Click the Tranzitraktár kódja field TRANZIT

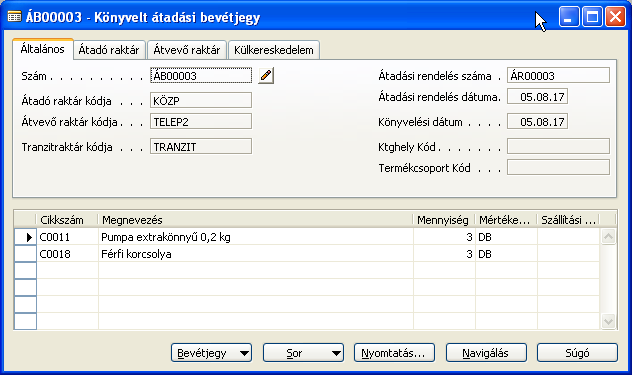click(201, 146)
